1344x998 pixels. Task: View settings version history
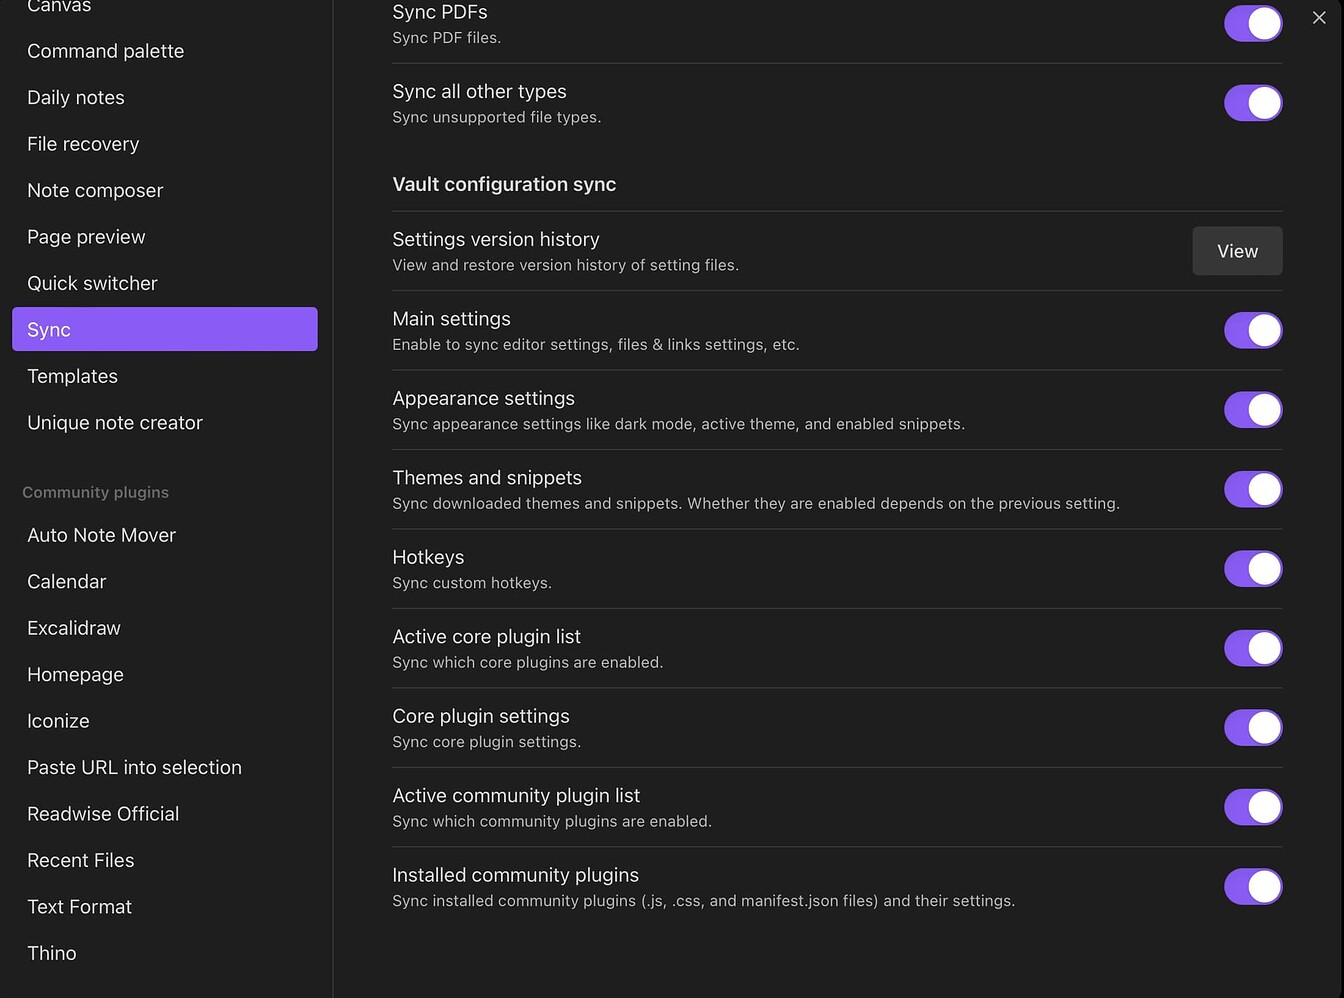coord(1237,251)
